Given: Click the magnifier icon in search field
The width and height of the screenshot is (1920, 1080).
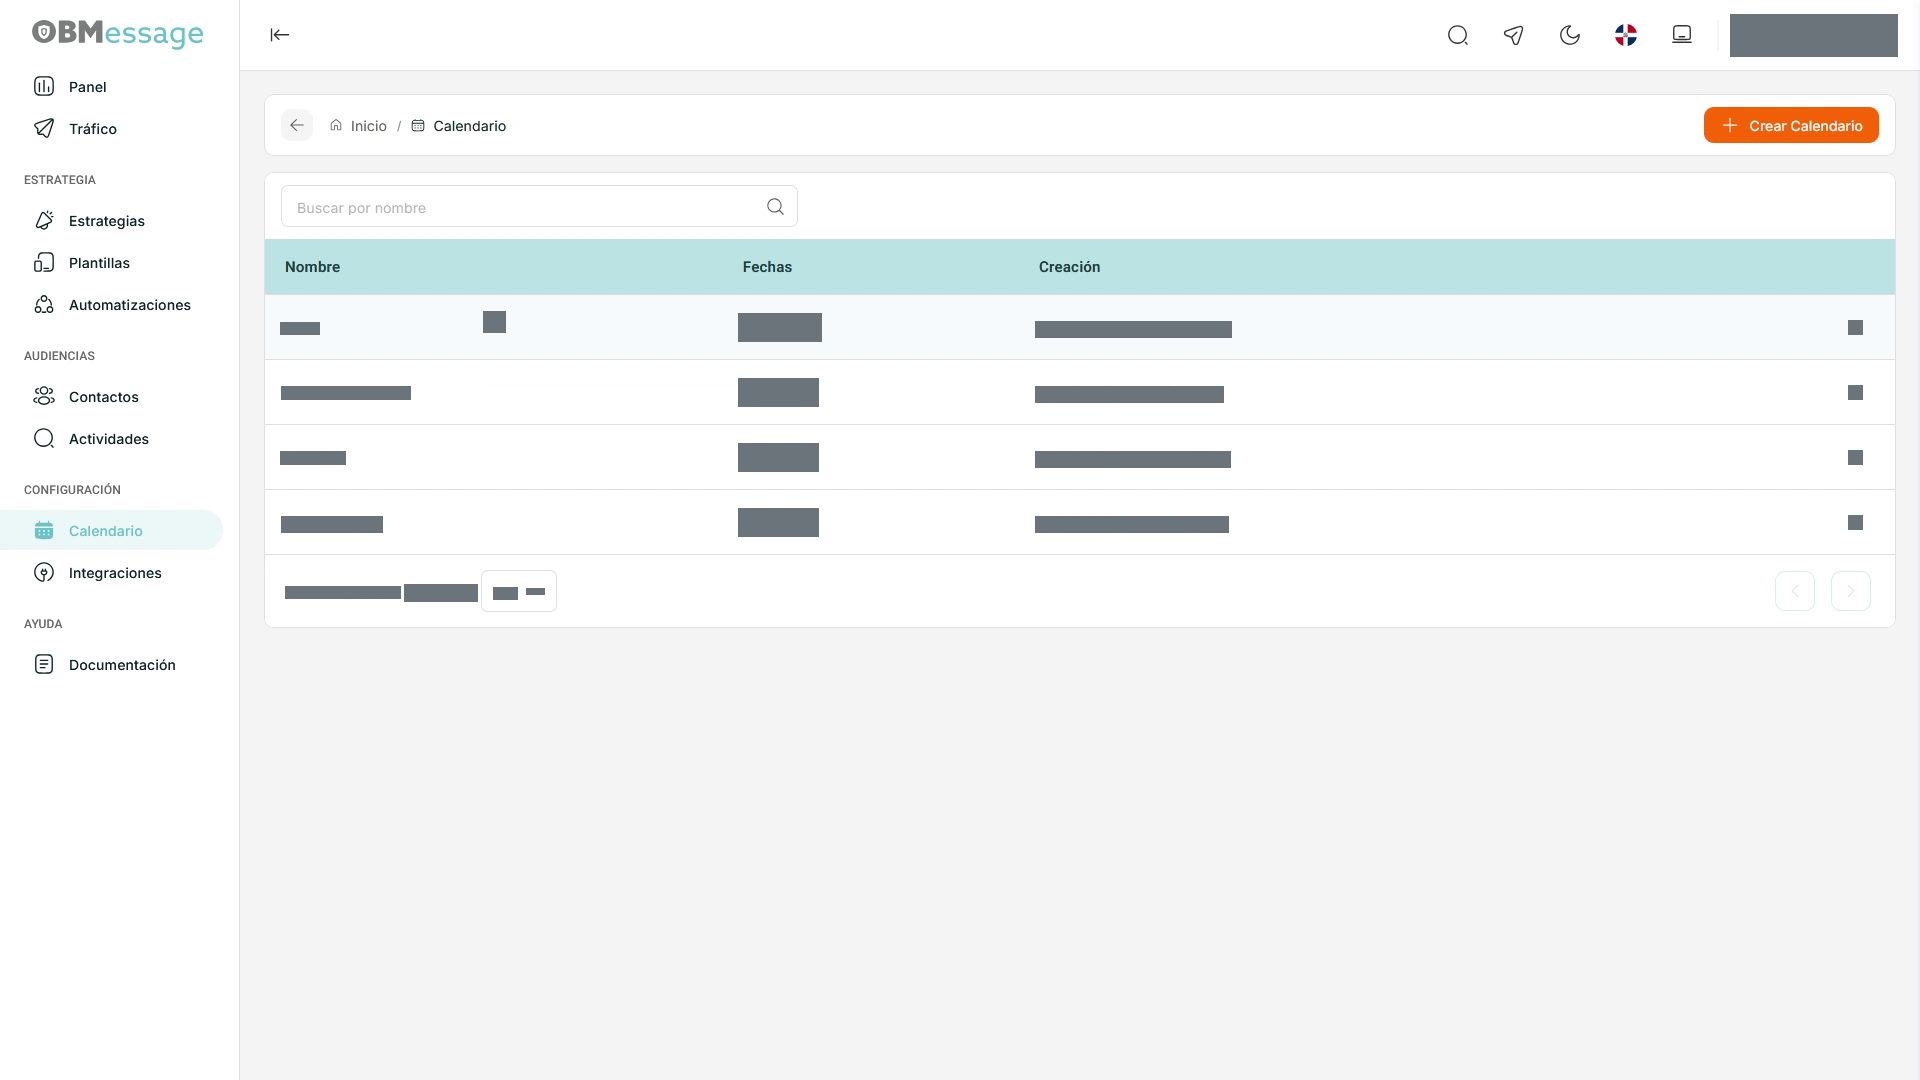Looking at the screenshot, I should point(775,207).
